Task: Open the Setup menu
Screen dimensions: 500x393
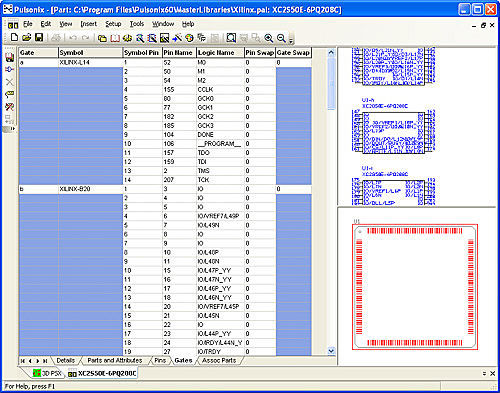Action: click(113, 24)
